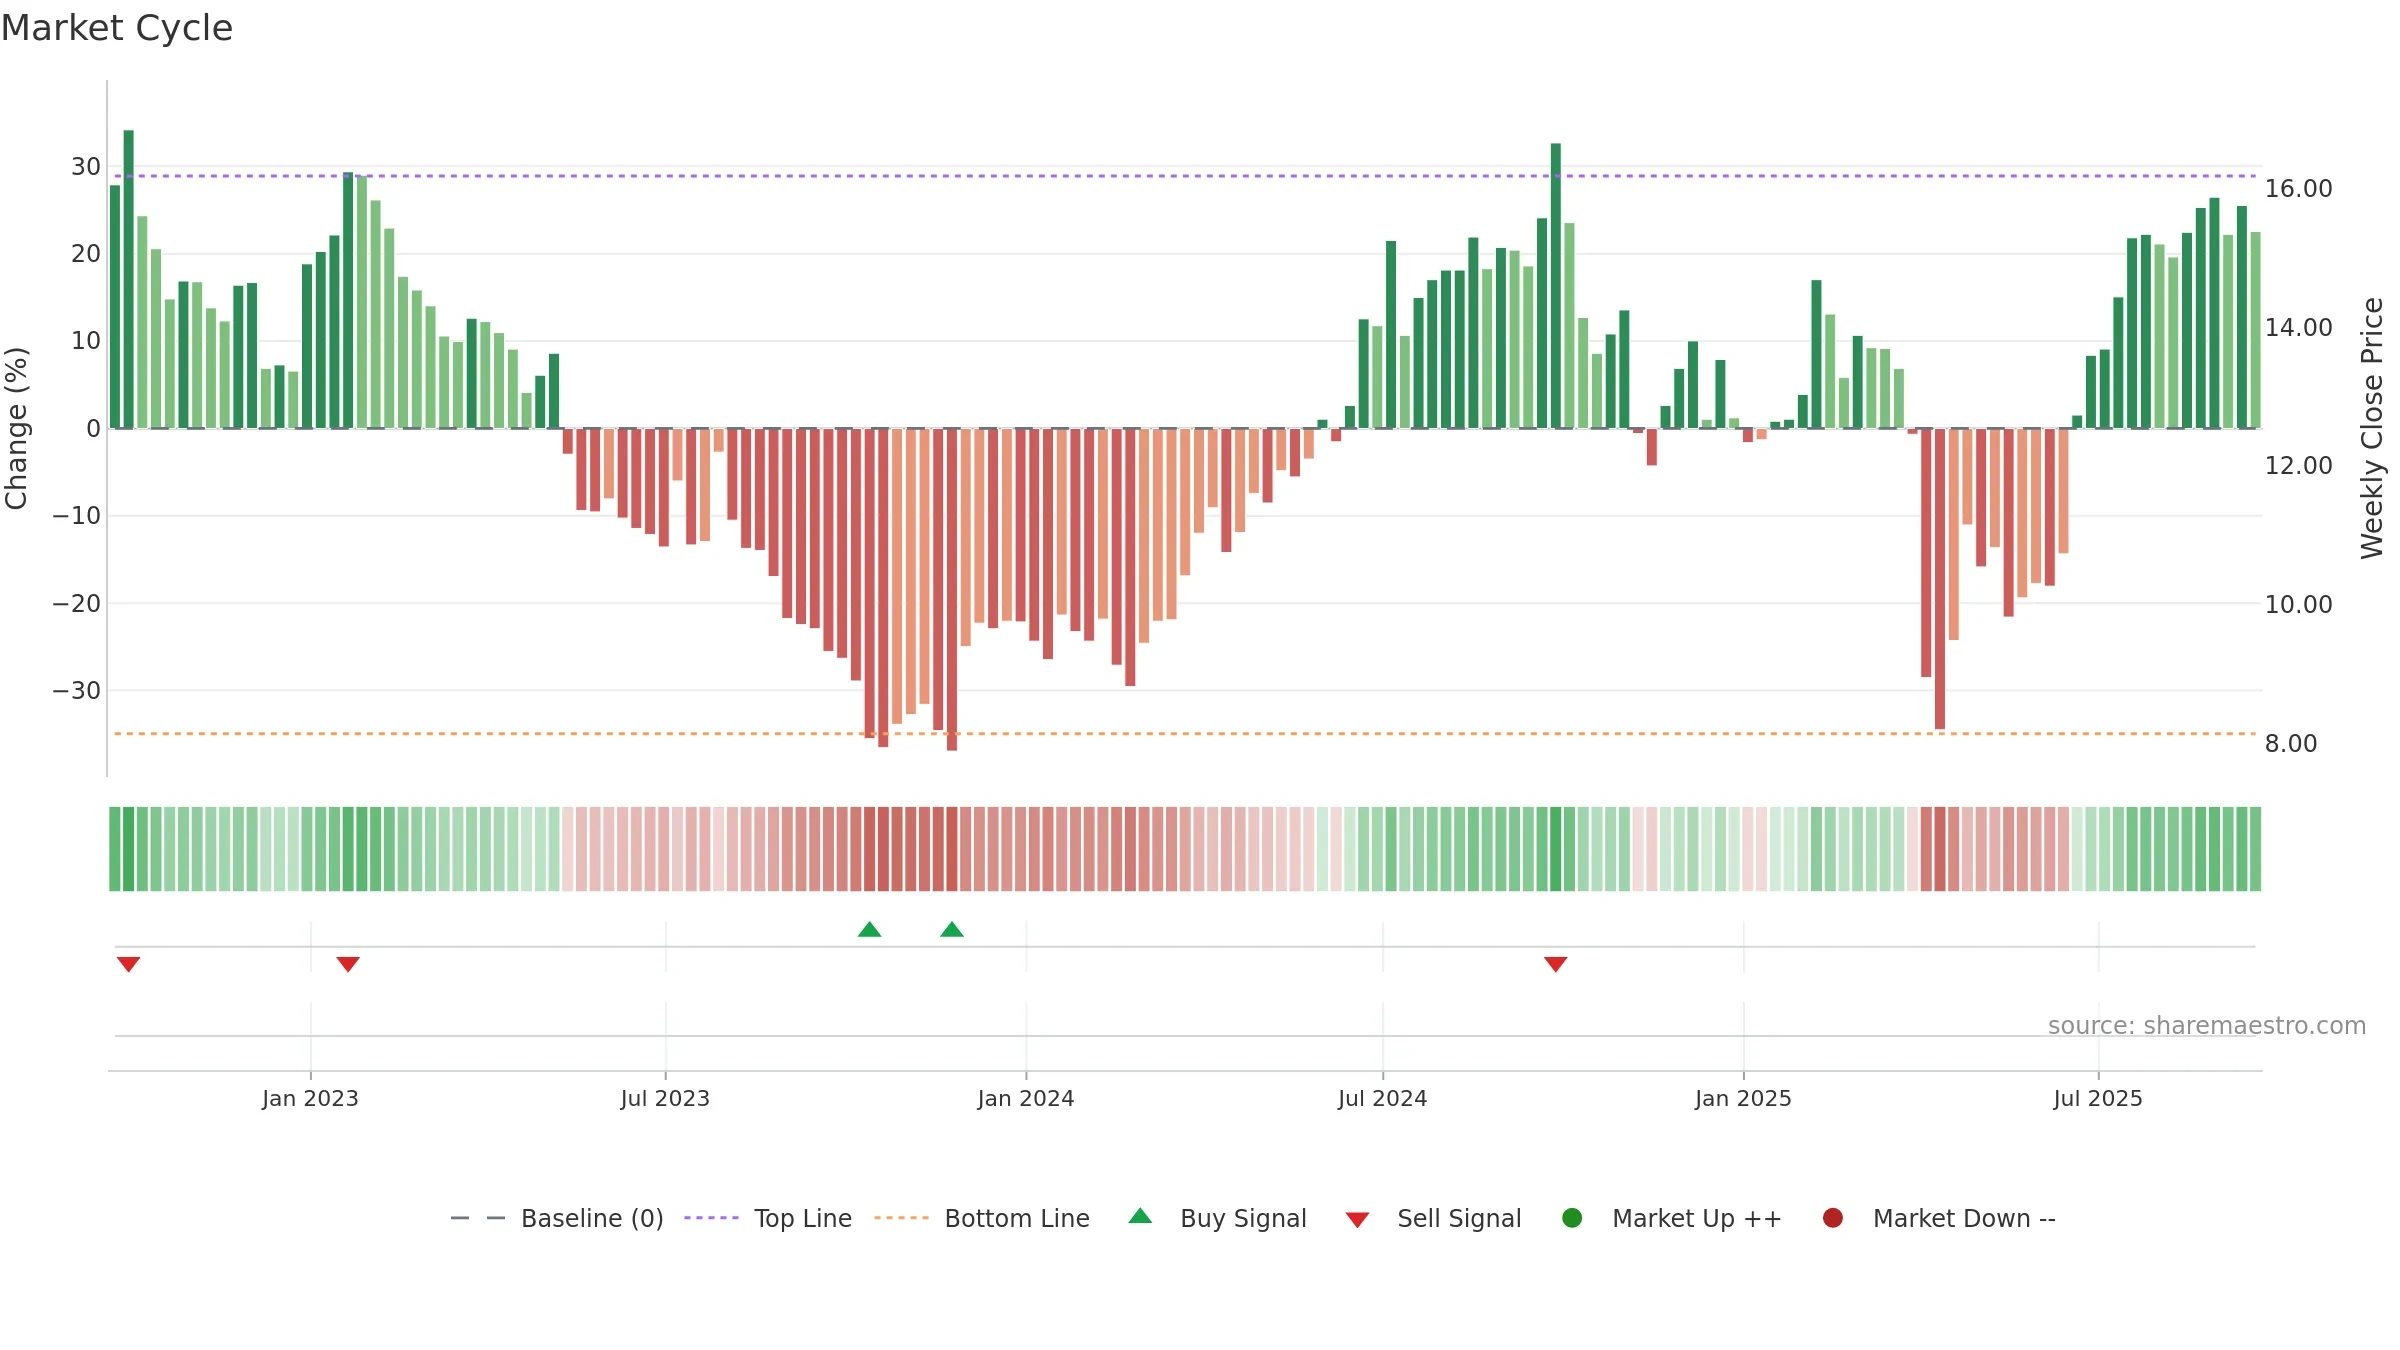The image size is (2400, 1350).
Task: Click the Market Down -- red dot
Action: [x=1833, y=1218]
